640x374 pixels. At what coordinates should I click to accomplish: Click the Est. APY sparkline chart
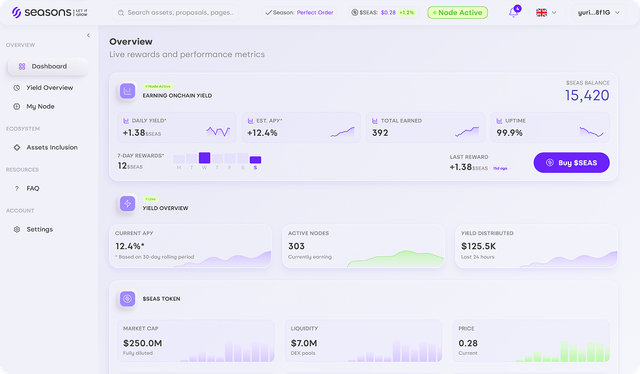(342, 131)
